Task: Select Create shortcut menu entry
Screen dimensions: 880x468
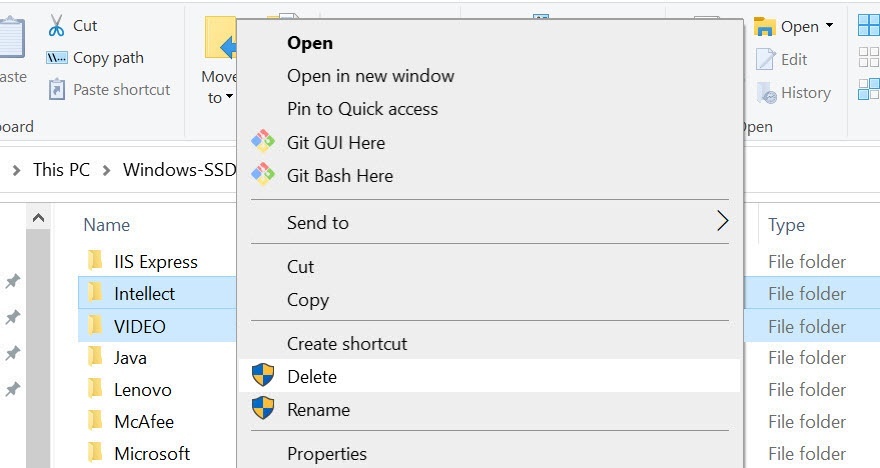Action: (x=347, y=343)
